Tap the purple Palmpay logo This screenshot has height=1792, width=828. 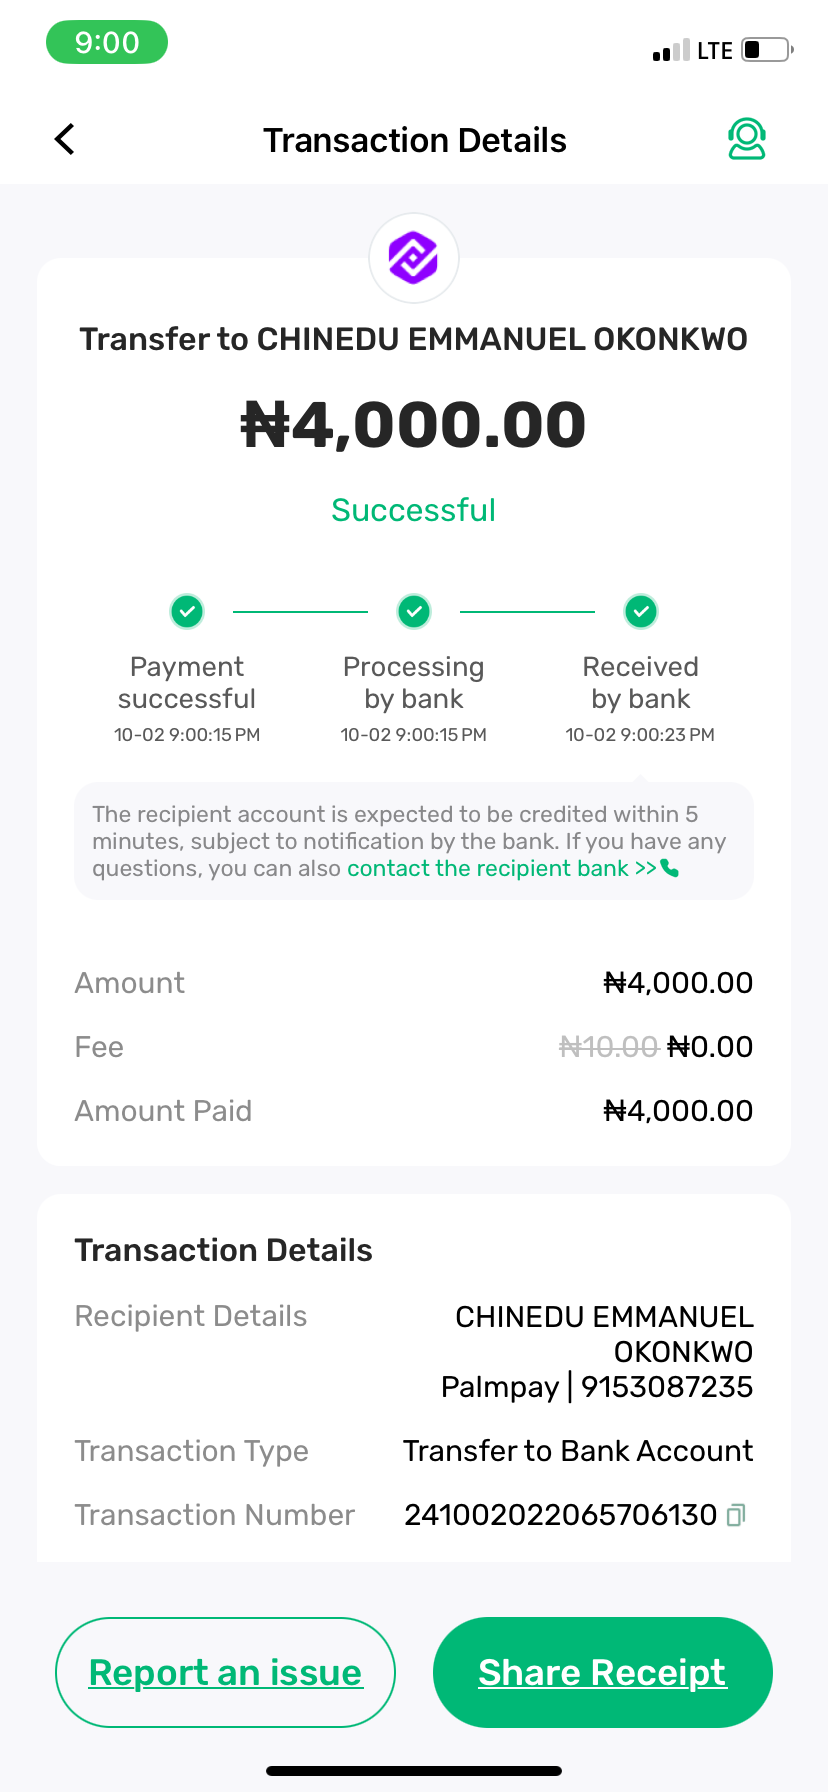[x=414, y=258]
